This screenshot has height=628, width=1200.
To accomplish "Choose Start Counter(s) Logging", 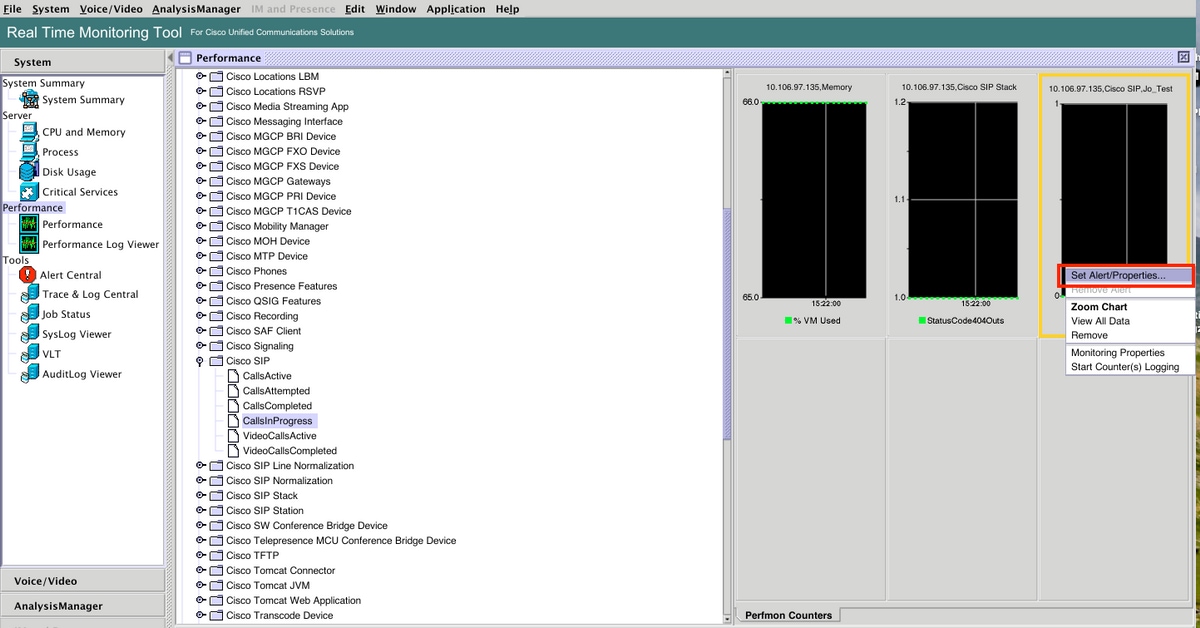I will [1129, 367].
